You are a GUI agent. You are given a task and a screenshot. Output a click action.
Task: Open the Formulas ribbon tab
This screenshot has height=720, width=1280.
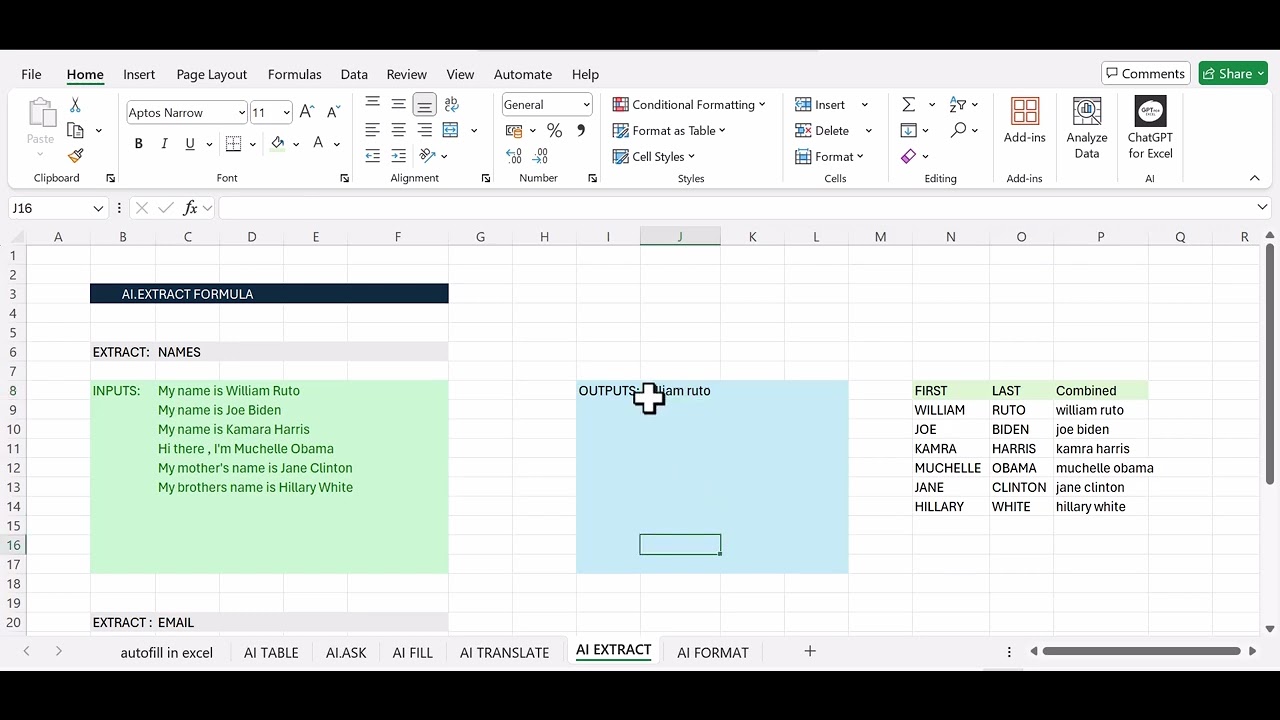[x=294, y=74]
